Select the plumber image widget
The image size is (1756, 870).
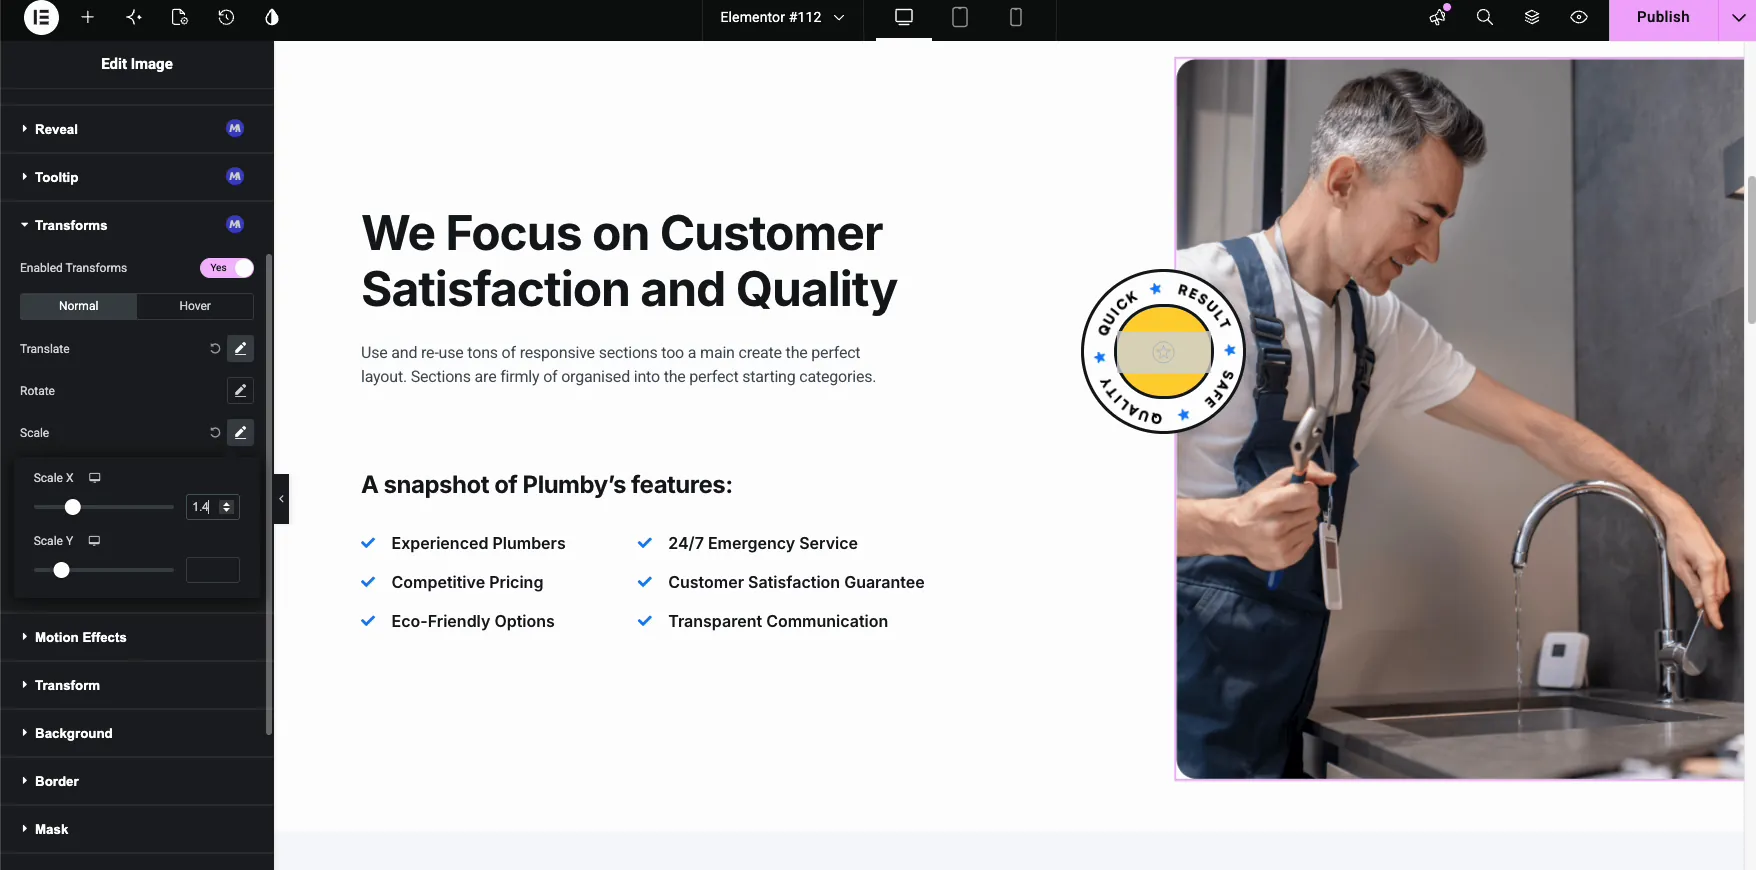(x=1460, y=418)
